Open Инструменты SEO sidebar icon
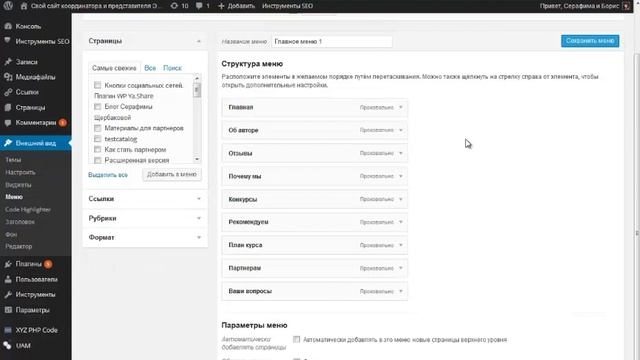640x360 pixels. click(8, 41)
